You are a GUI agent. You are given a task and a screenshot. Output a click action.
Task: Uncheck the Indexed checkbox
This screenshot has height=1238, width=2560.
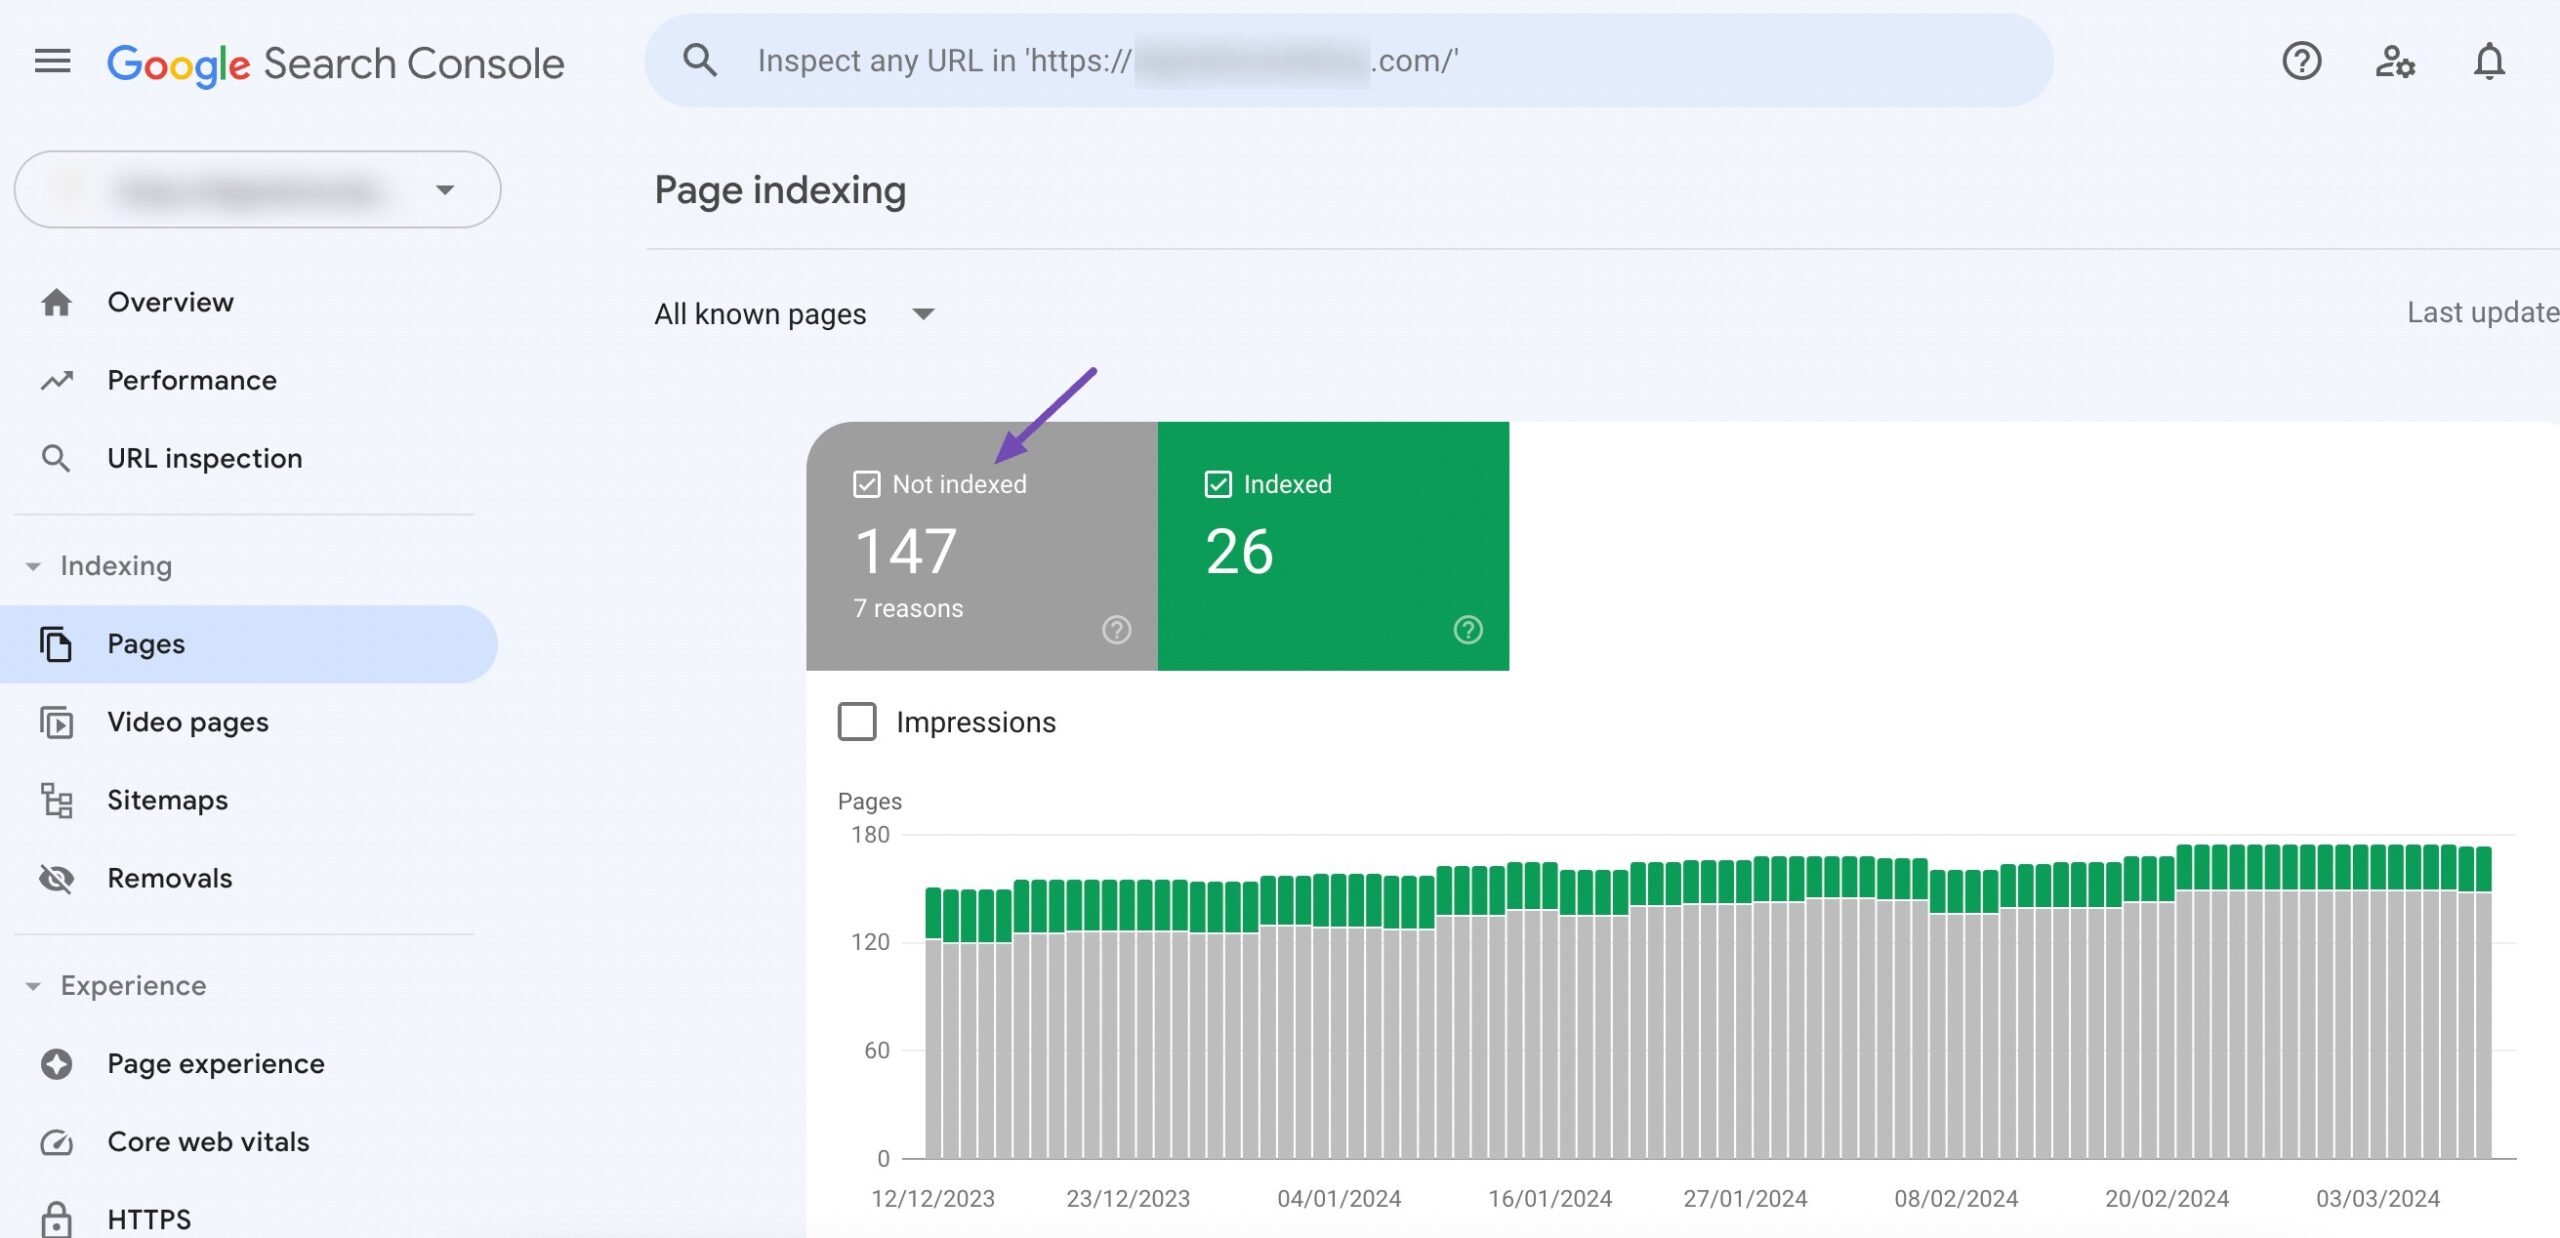[1217, 484]
